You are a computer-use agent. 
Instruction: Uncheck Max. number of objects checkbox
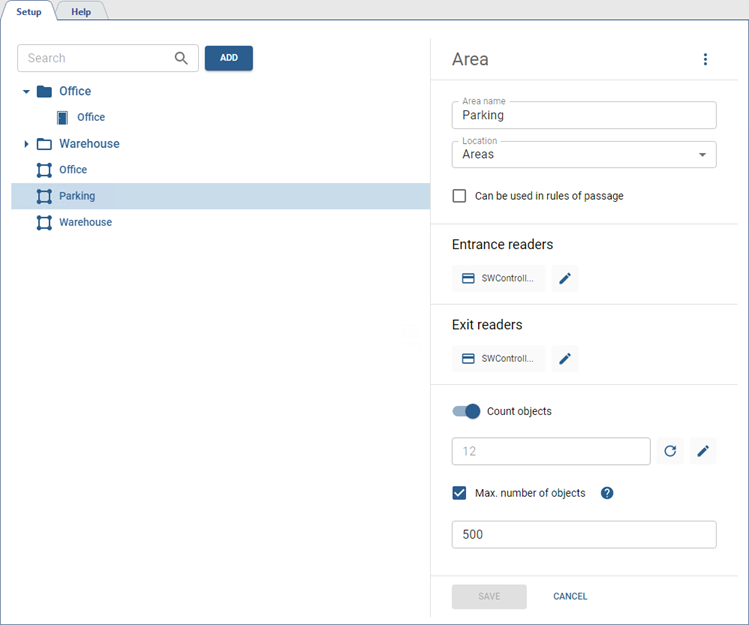(x=460, y=493)
